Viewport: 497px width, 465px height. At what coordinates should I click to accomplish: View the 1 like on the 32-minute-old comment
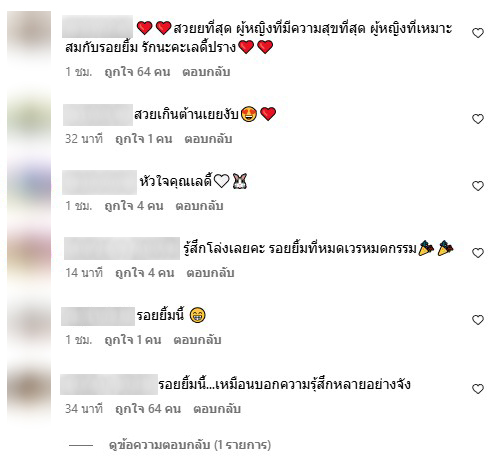pyautogui.click(x=143, y=139)
